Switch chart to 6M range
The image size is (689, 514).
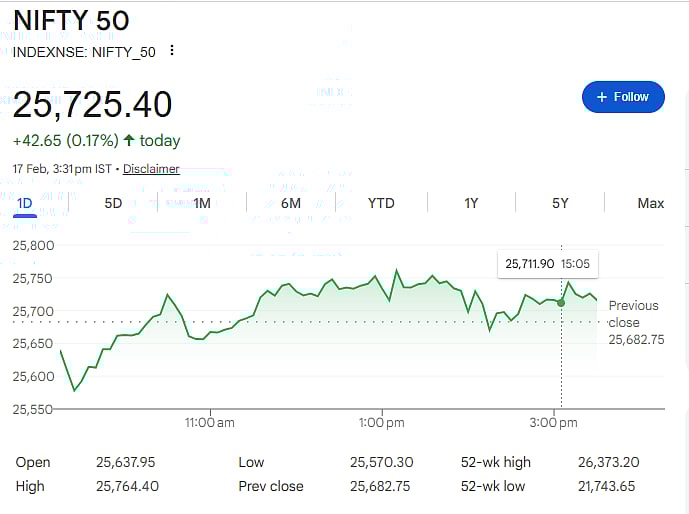[x=291, y=203]
